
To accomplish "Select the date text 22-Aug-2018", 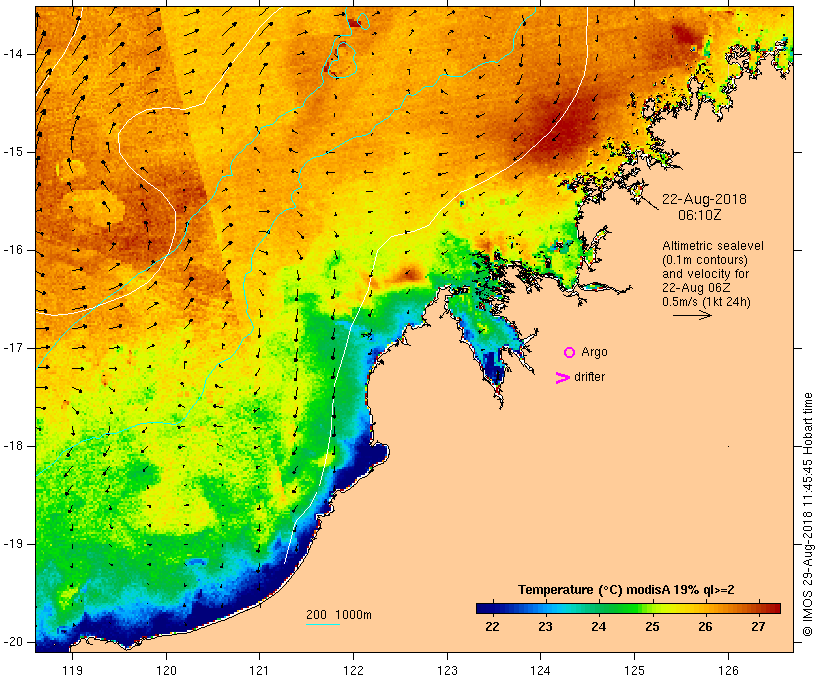I will pyautogui.click(x=704, y=199).
